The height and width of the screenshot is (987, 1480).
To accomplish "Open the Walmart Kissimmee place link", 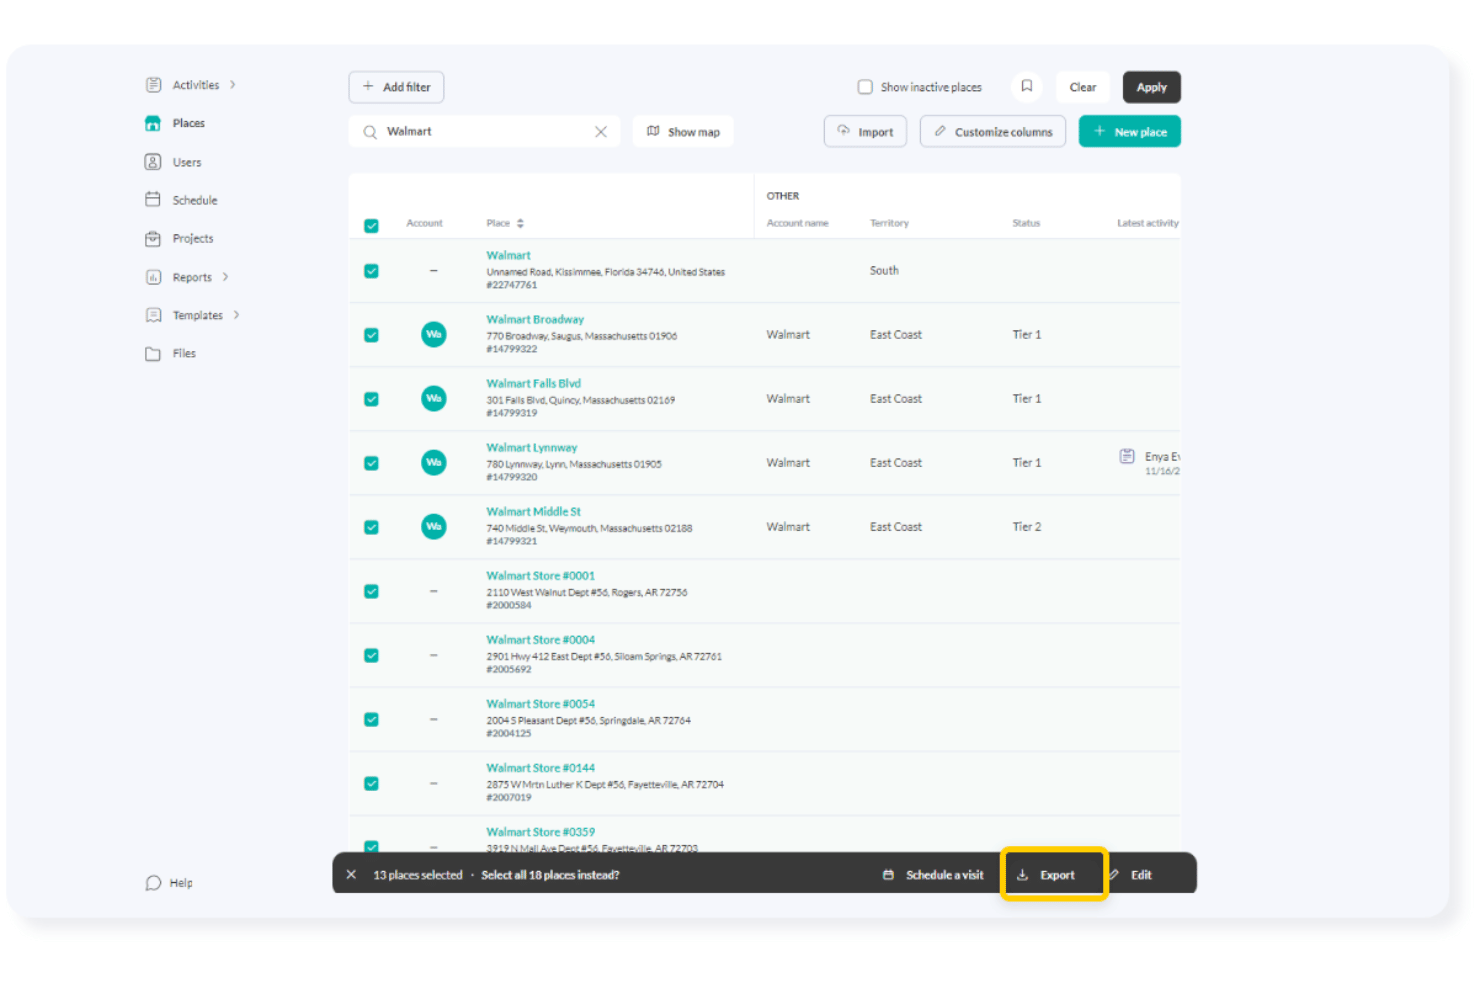I will (x=508, y=256).
